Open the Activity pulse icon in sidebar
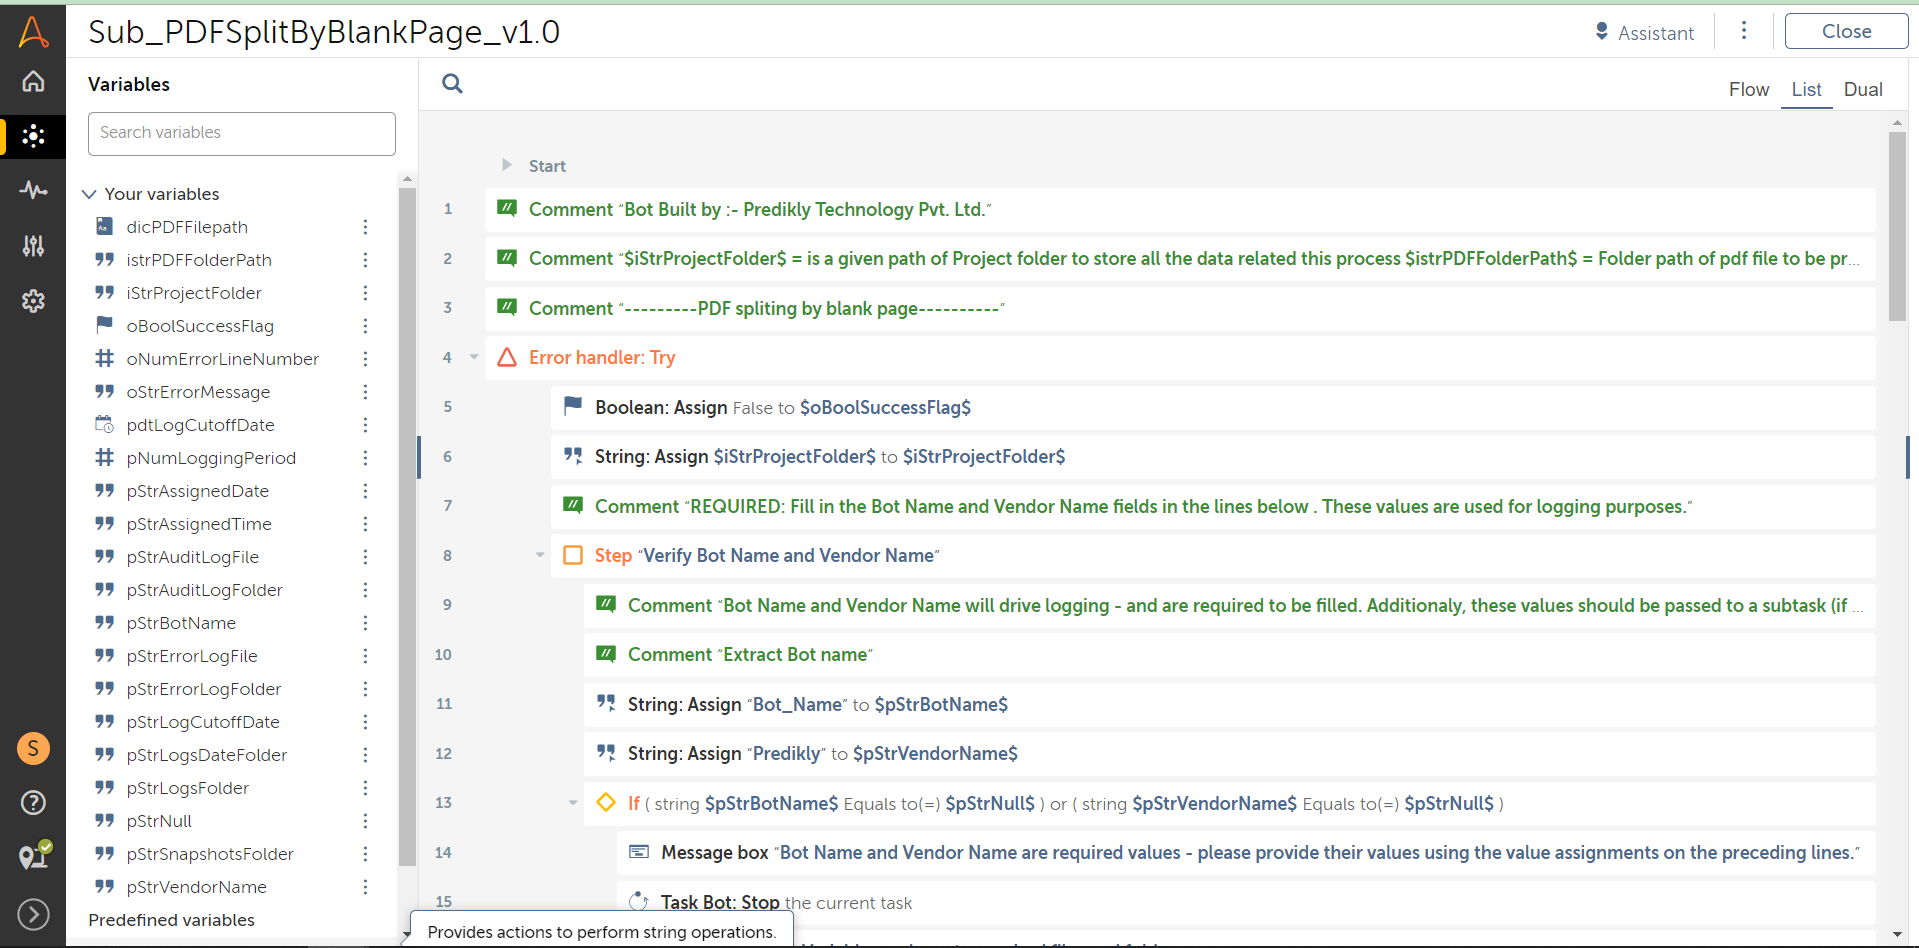The width and height of the screenshot is (1919, 948). pos(33,190)
